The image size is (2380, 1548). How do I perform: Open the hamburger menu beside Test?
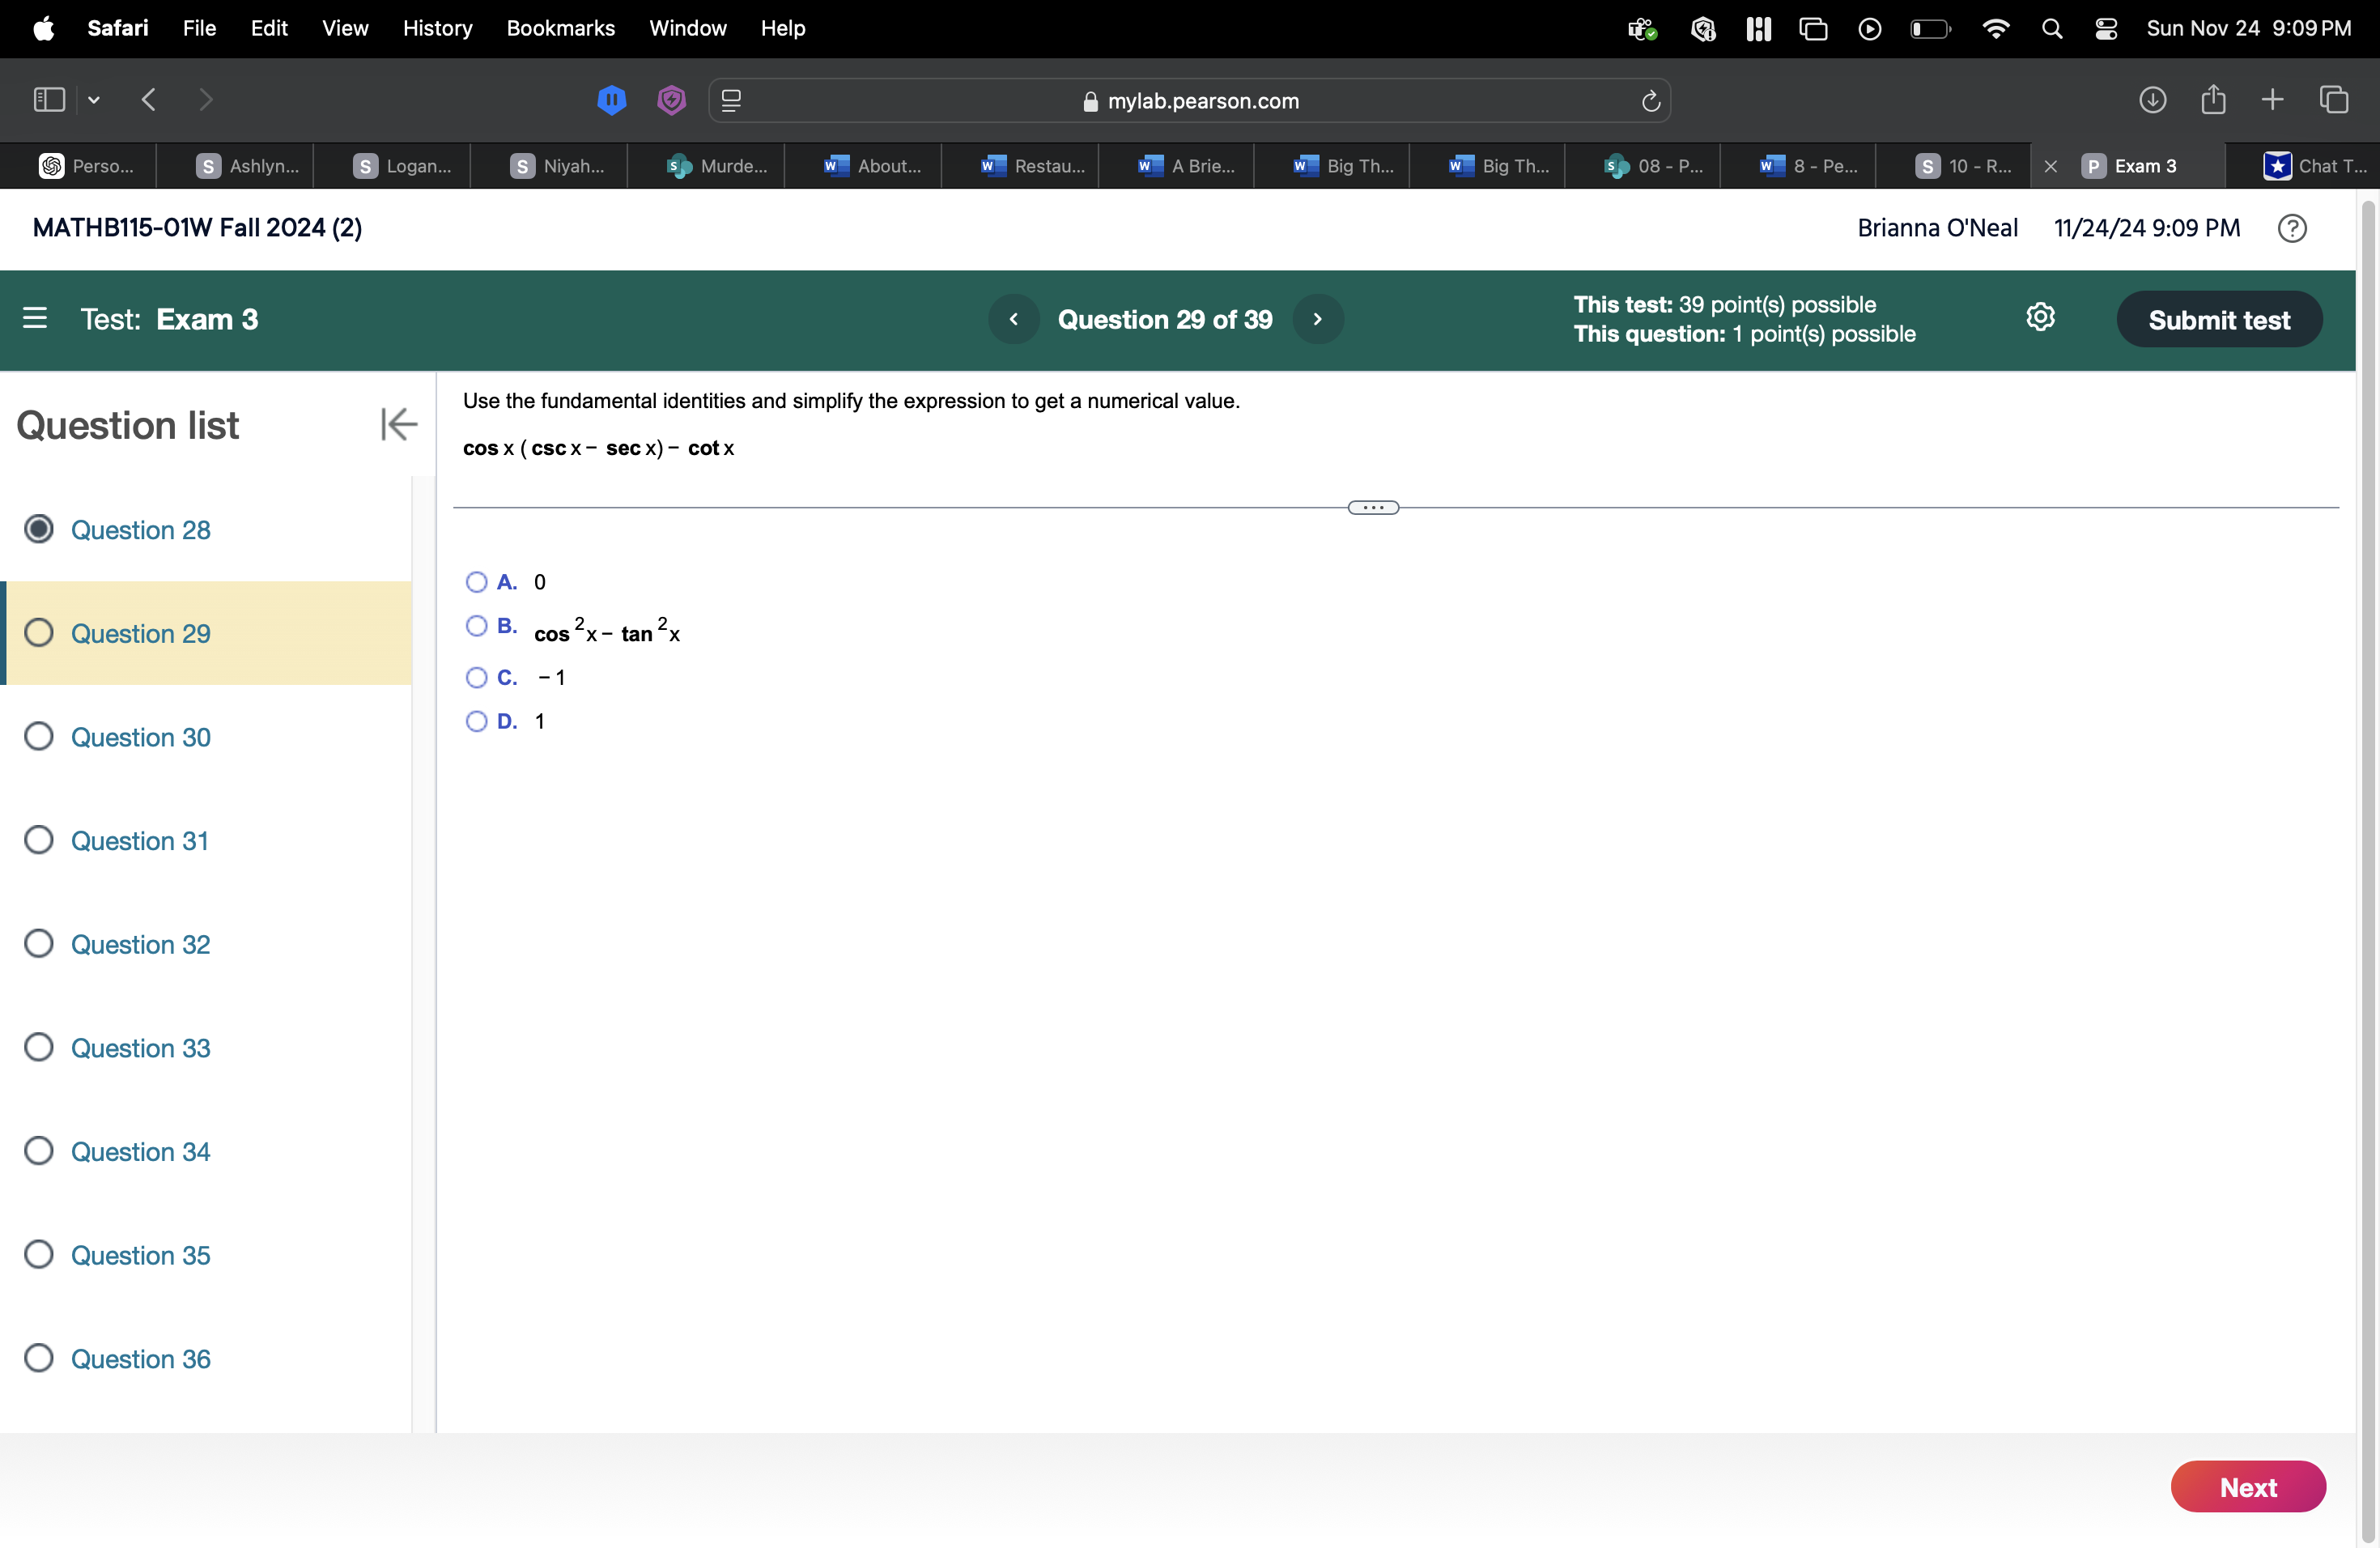(x=35, y=318)
